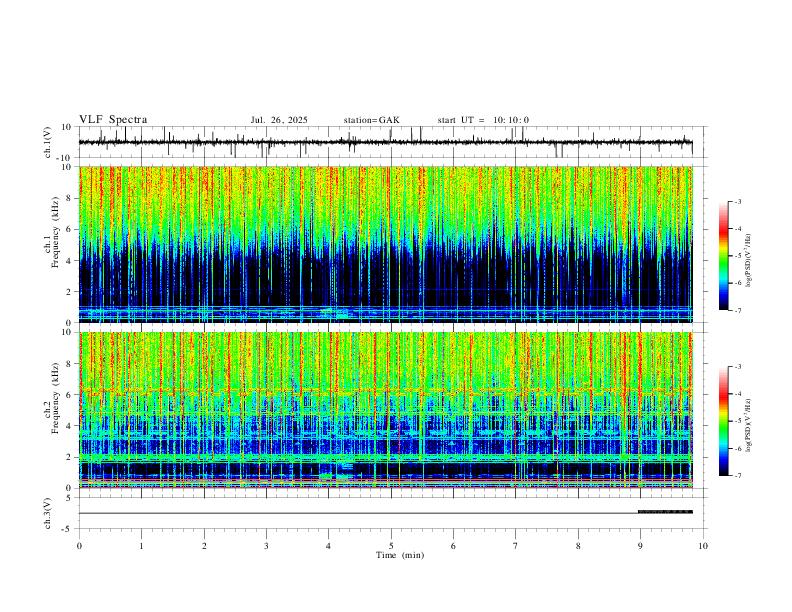
Task: Click the time axis tick label '5'
Action: point(391,546)
